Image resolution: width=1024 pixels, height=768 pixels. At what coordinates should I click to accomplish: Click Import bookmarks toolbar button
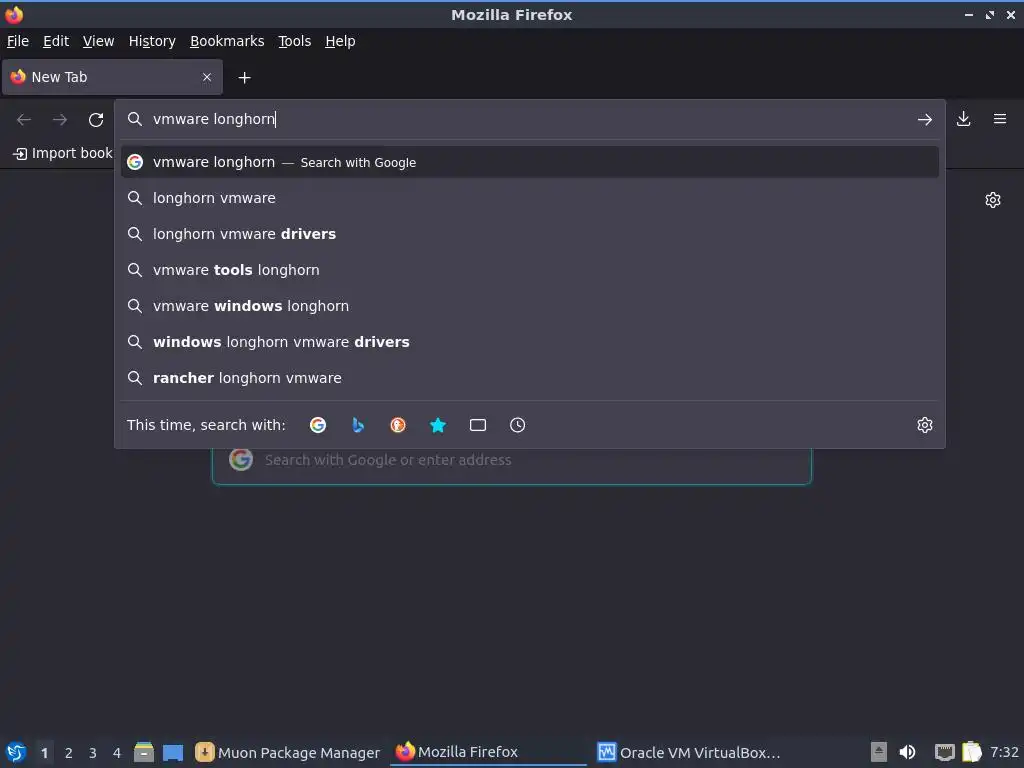click(x=63, y=153)
